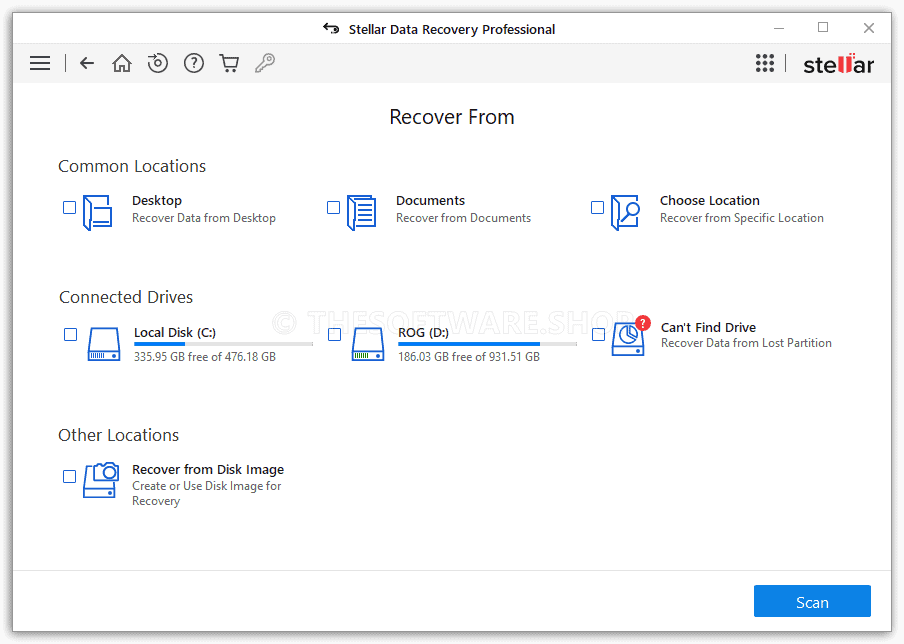
Task: Click the Desktop location icon
Action: coord(97,213)
